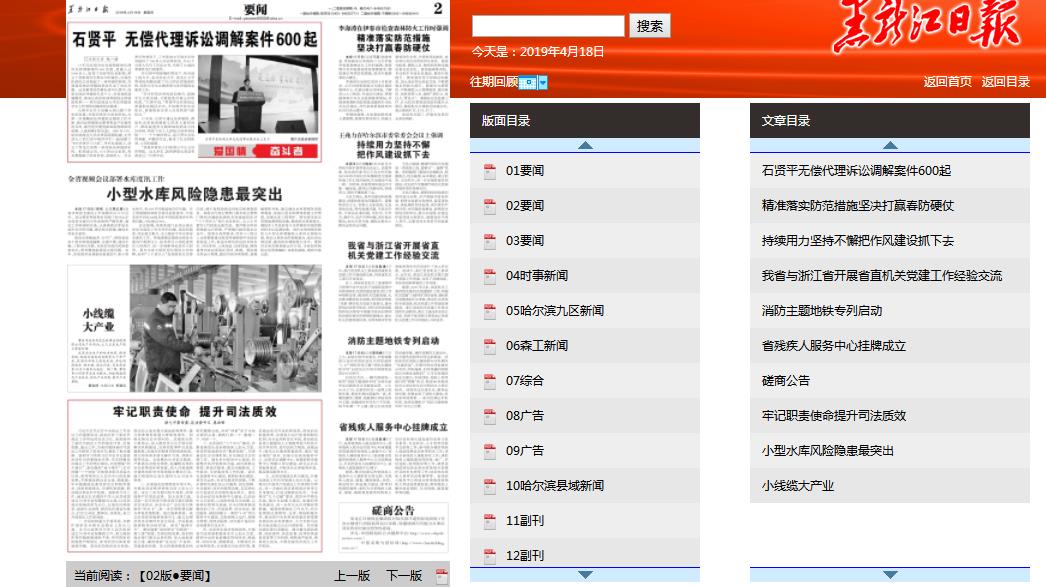Open PDF icon beside 08广告
This screenshot has height=587, width=1046.
click(490, 416)
